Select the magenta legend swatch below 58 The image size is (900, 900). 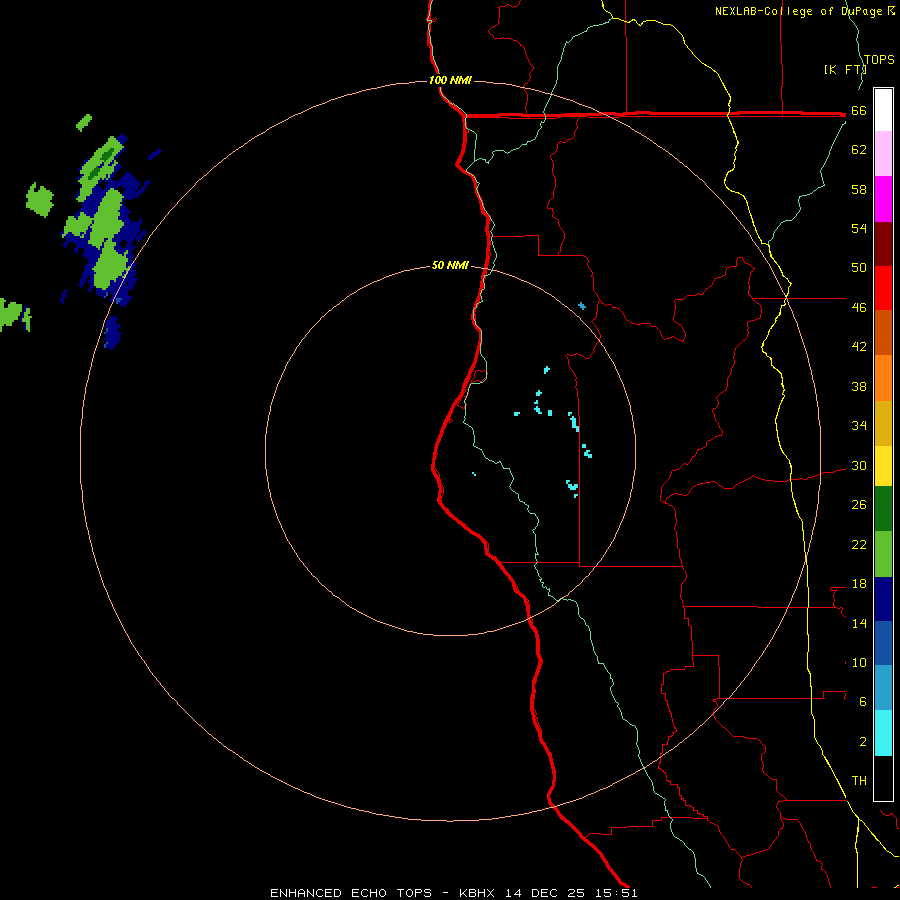click(883, 199)
